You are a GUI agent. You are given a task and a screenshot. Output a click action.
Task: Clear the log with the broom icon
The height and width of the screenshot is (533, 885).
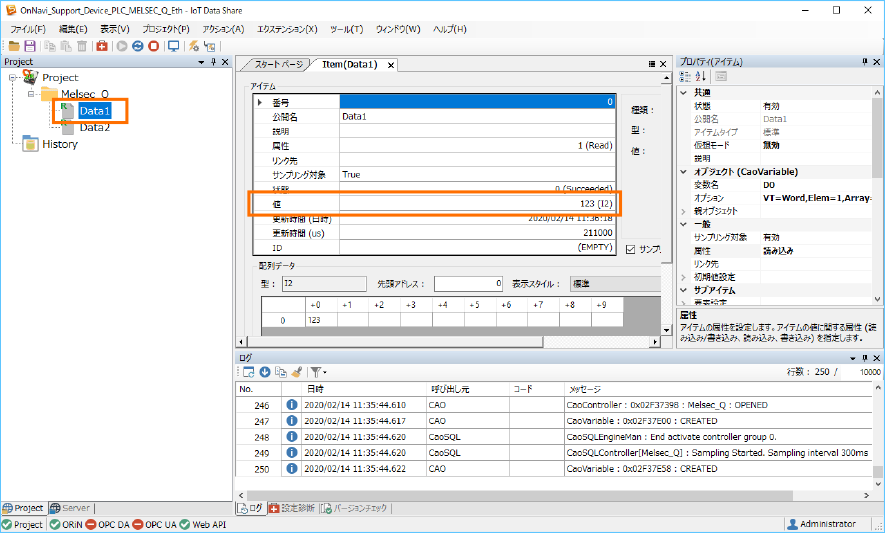click(x=296, y=372)
